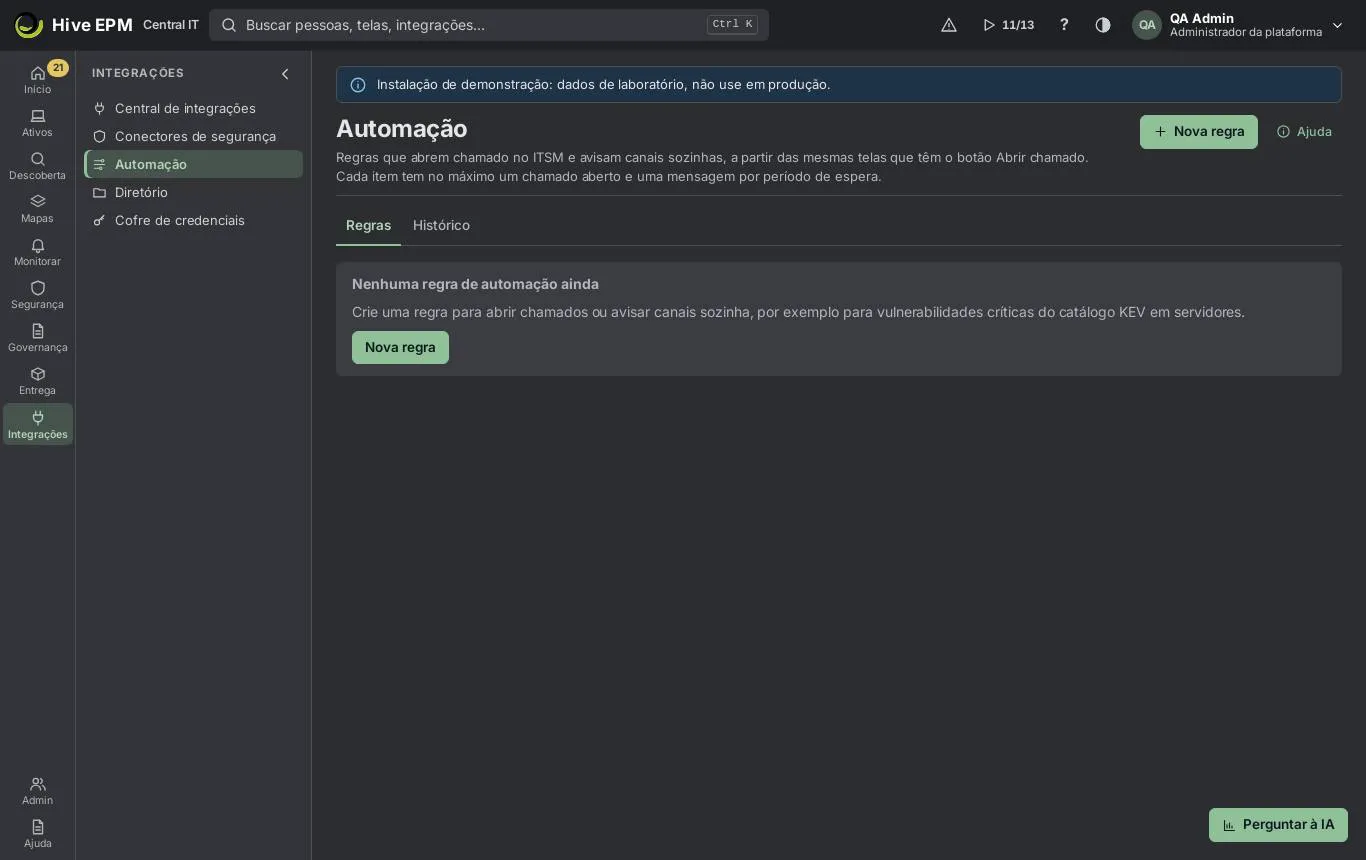
Task: Collapse the Integrações side panel
Action: click(x=285, y=74)
